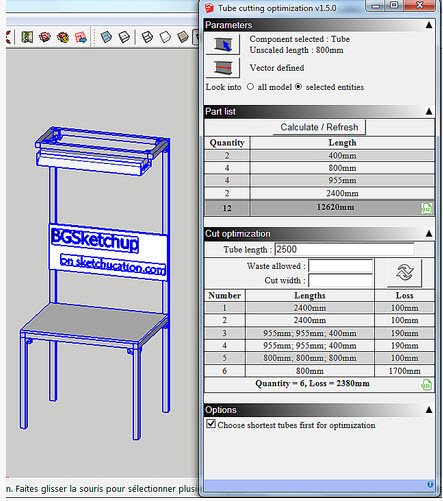Select the 'all model' radio button
This screenshot has height=501, width=443.
pyautogui.click(x=250, y=87)
